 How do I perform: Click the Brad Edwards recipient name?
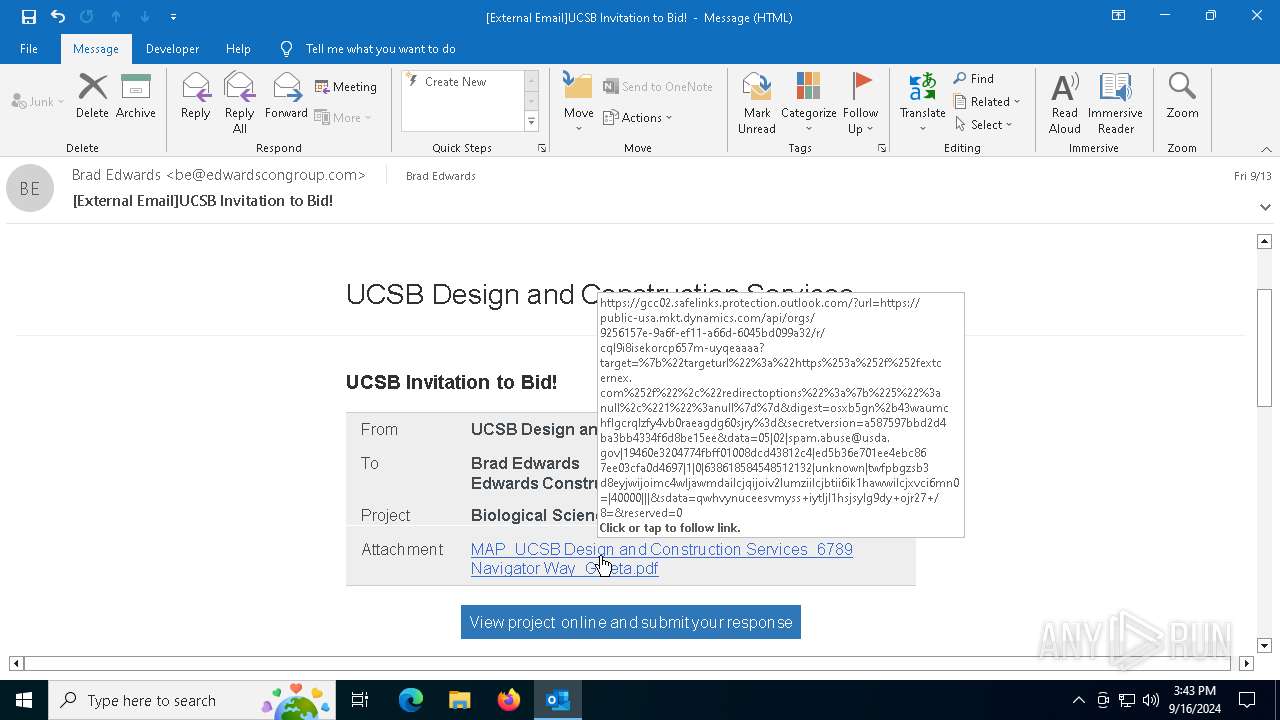click(x=441, y=176)
